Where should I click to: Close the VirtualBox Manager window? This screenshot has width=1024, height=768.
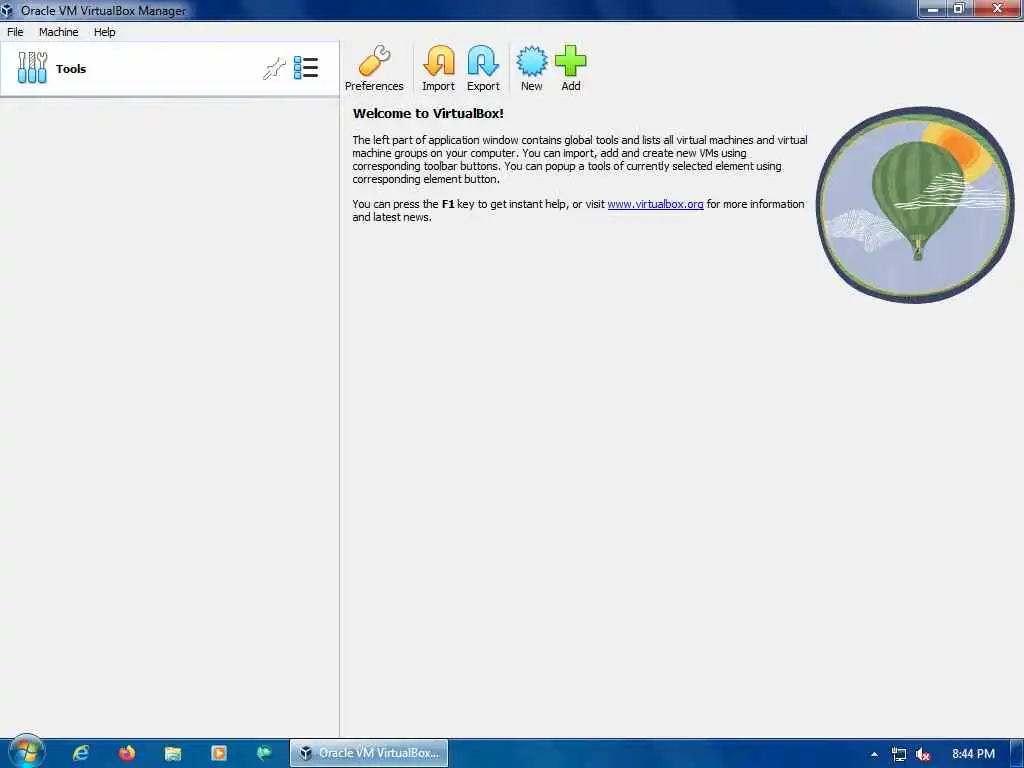click(x=997, y=9)
